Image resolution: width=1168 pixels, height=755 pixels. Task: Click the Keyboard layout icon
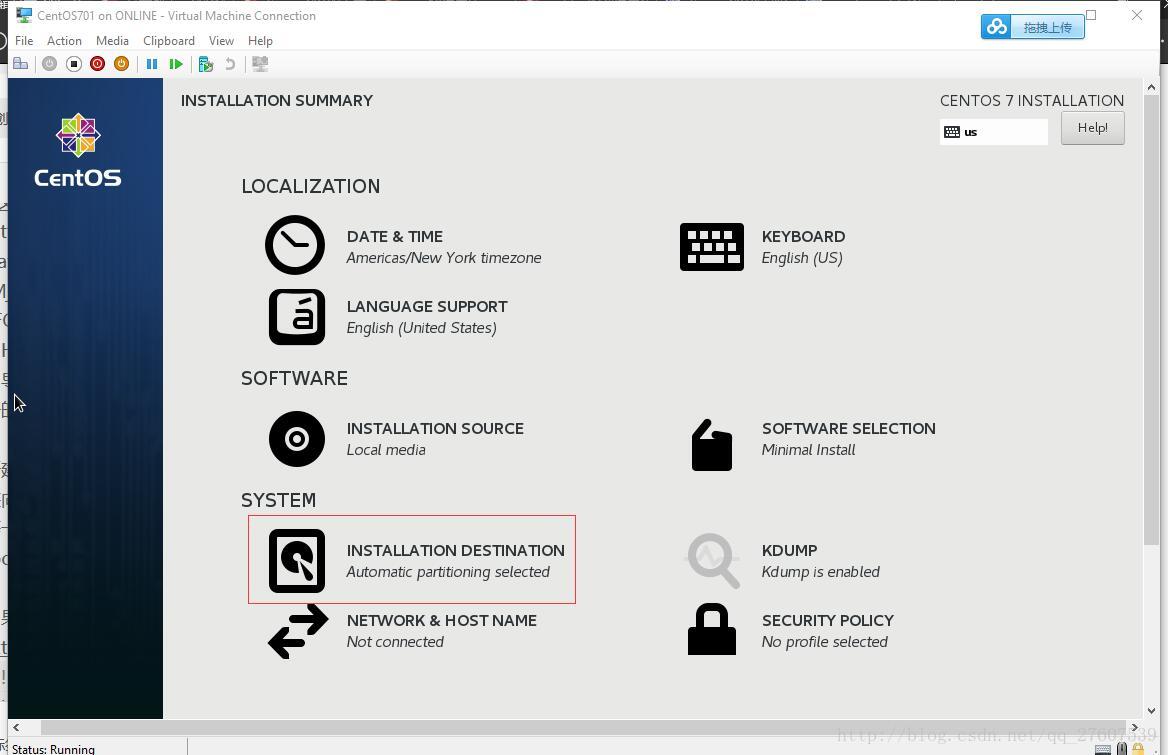tap(711, 246)
